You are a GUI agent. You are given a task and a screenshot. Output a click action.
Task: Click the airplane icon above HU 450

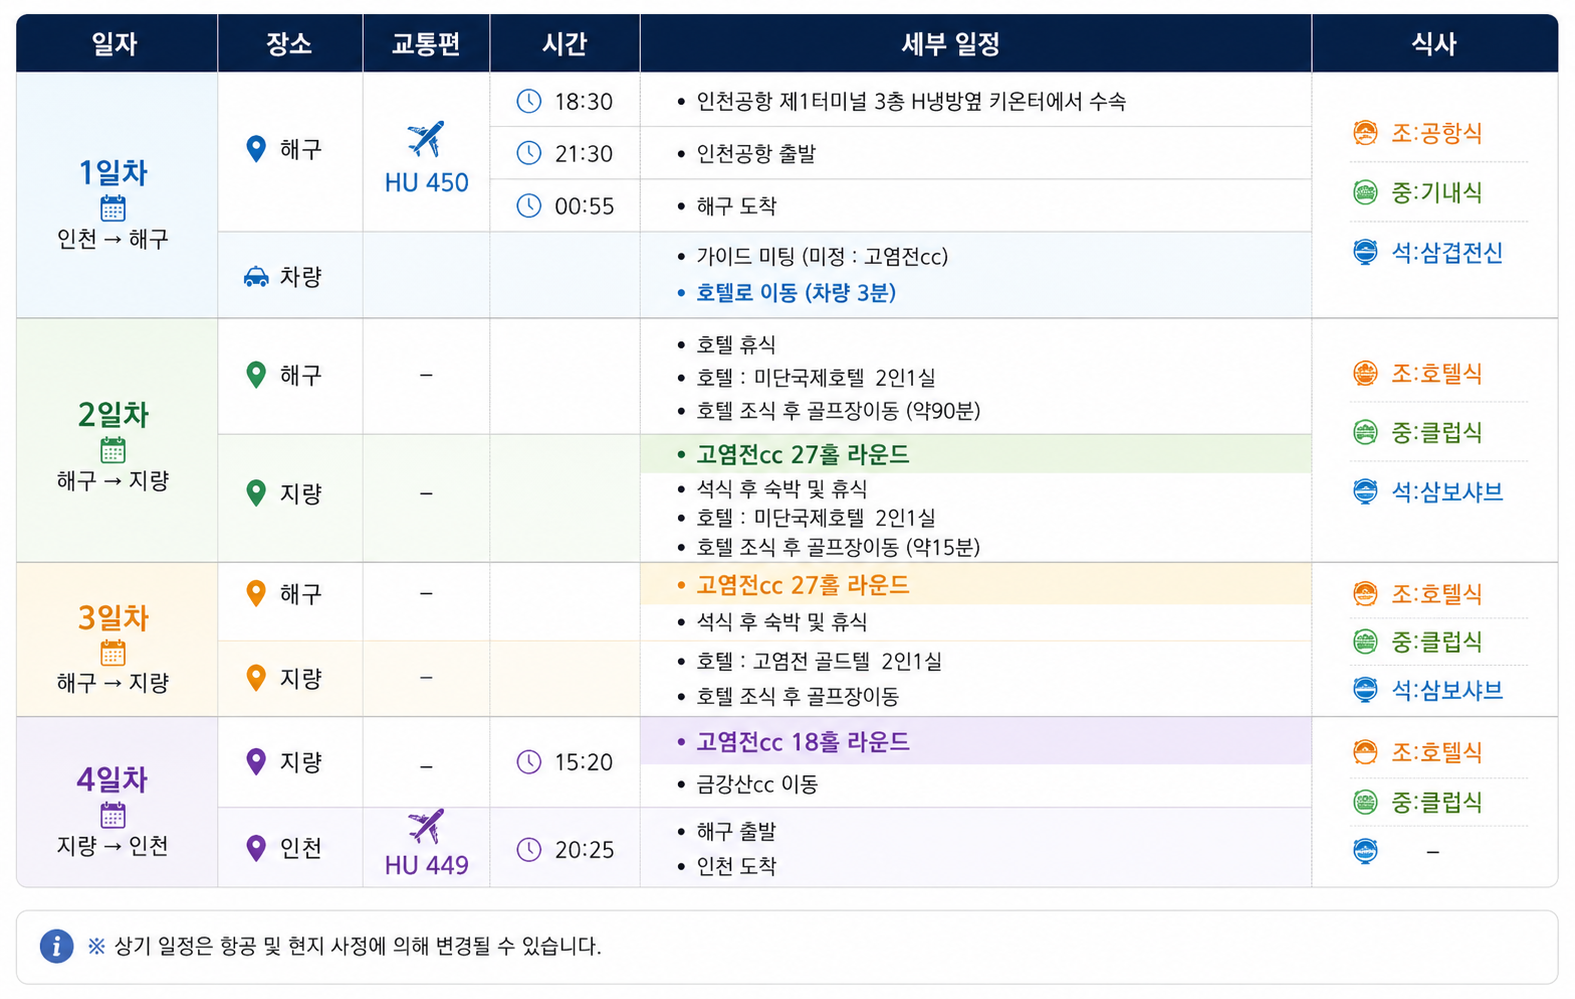coord(426,139)
